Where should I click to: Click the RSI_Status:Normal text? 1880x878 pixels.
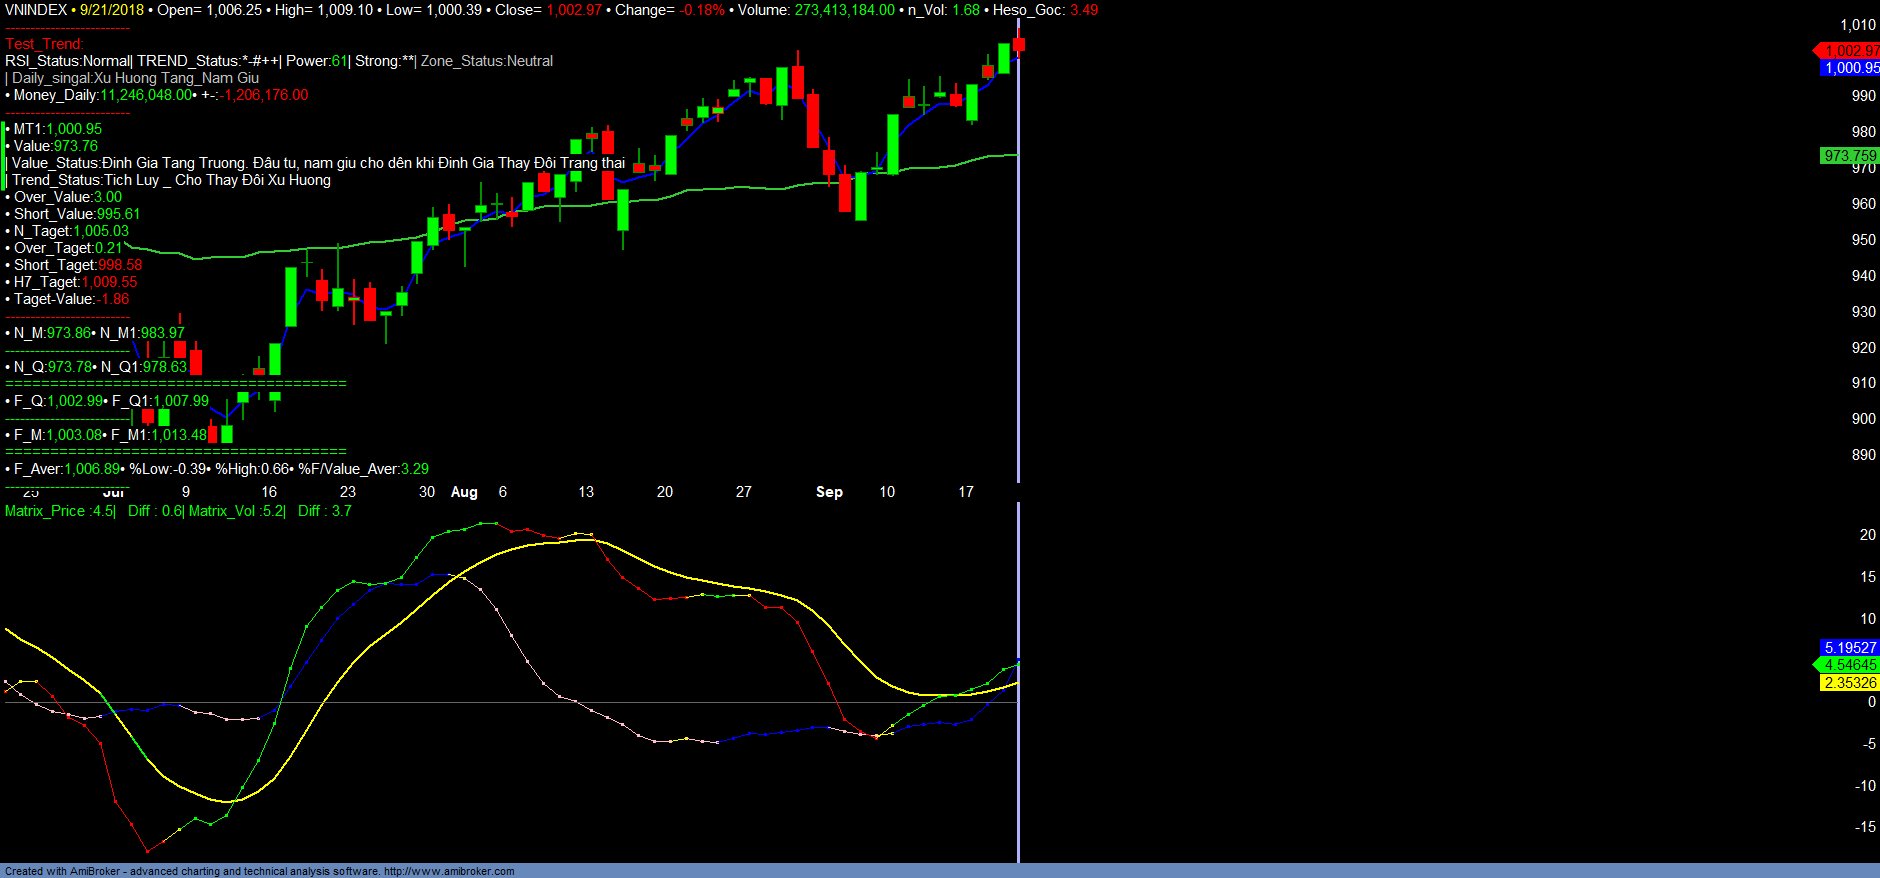68,61
